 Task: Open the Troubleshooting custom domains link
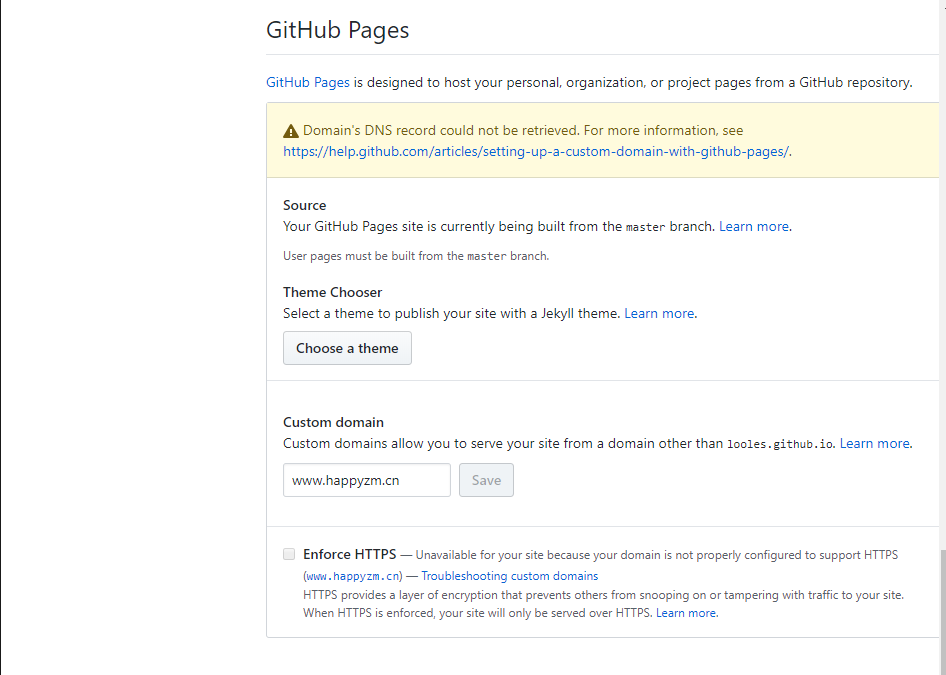(510, 576)
